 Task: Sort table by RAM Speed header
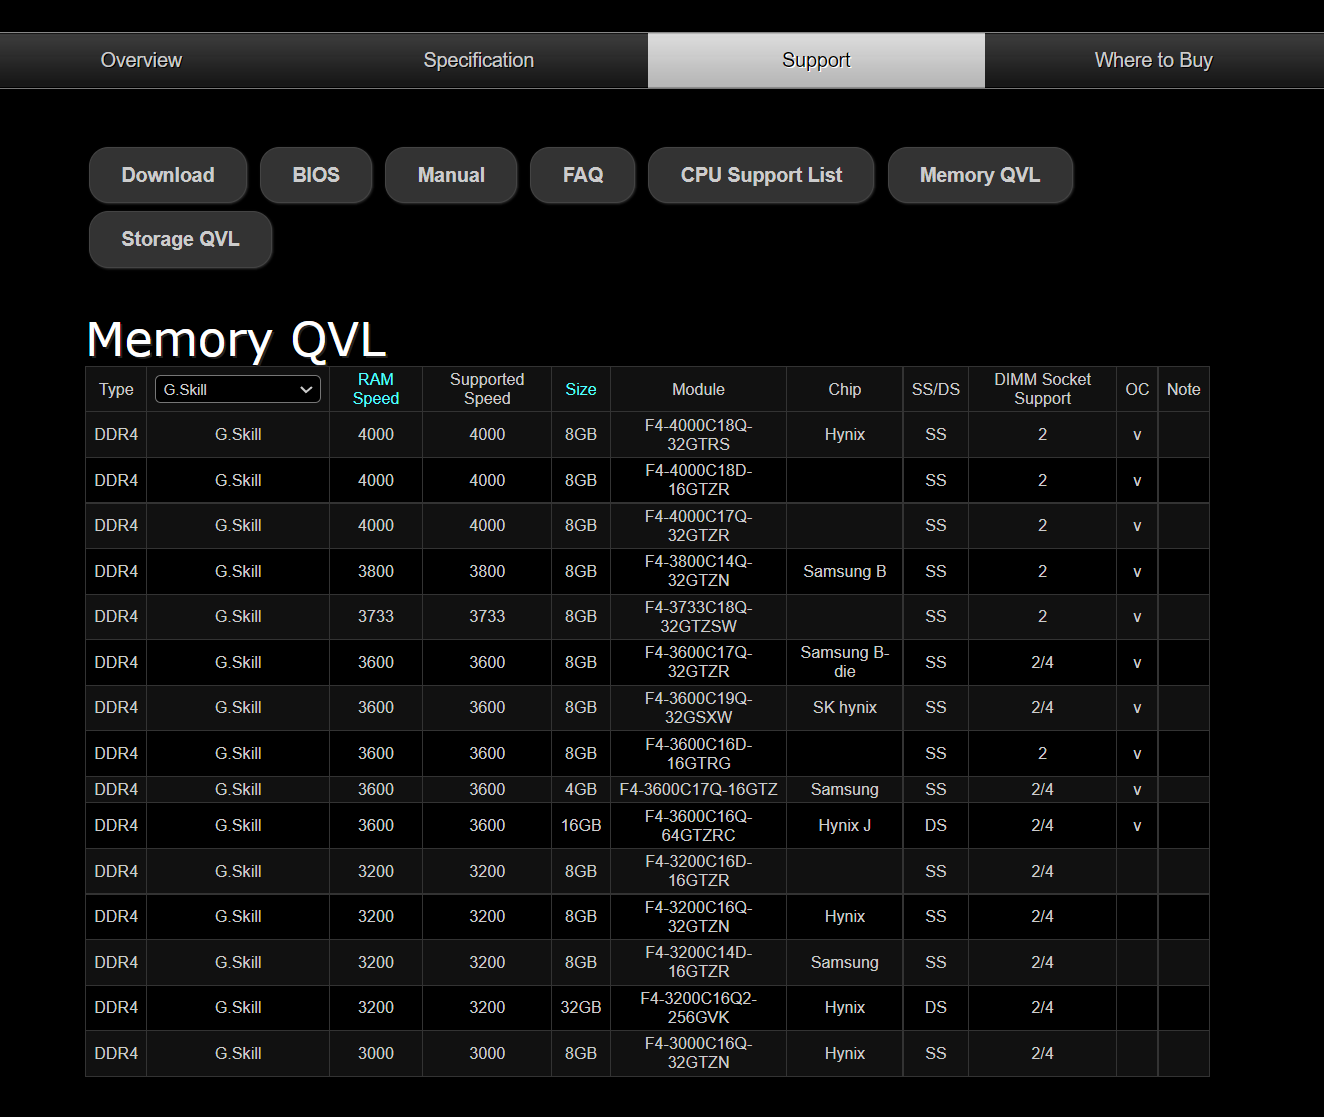[376, 389]
